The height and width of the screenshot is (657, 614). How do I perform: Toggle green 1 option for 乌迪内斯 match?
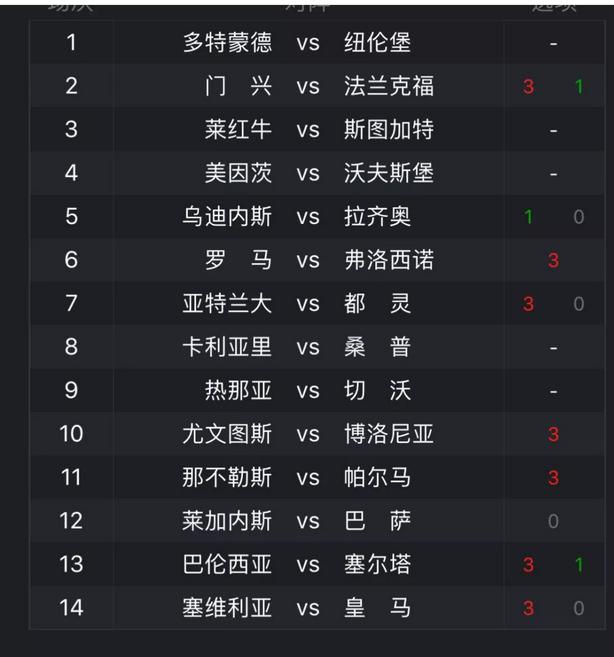tap(528, 217)
